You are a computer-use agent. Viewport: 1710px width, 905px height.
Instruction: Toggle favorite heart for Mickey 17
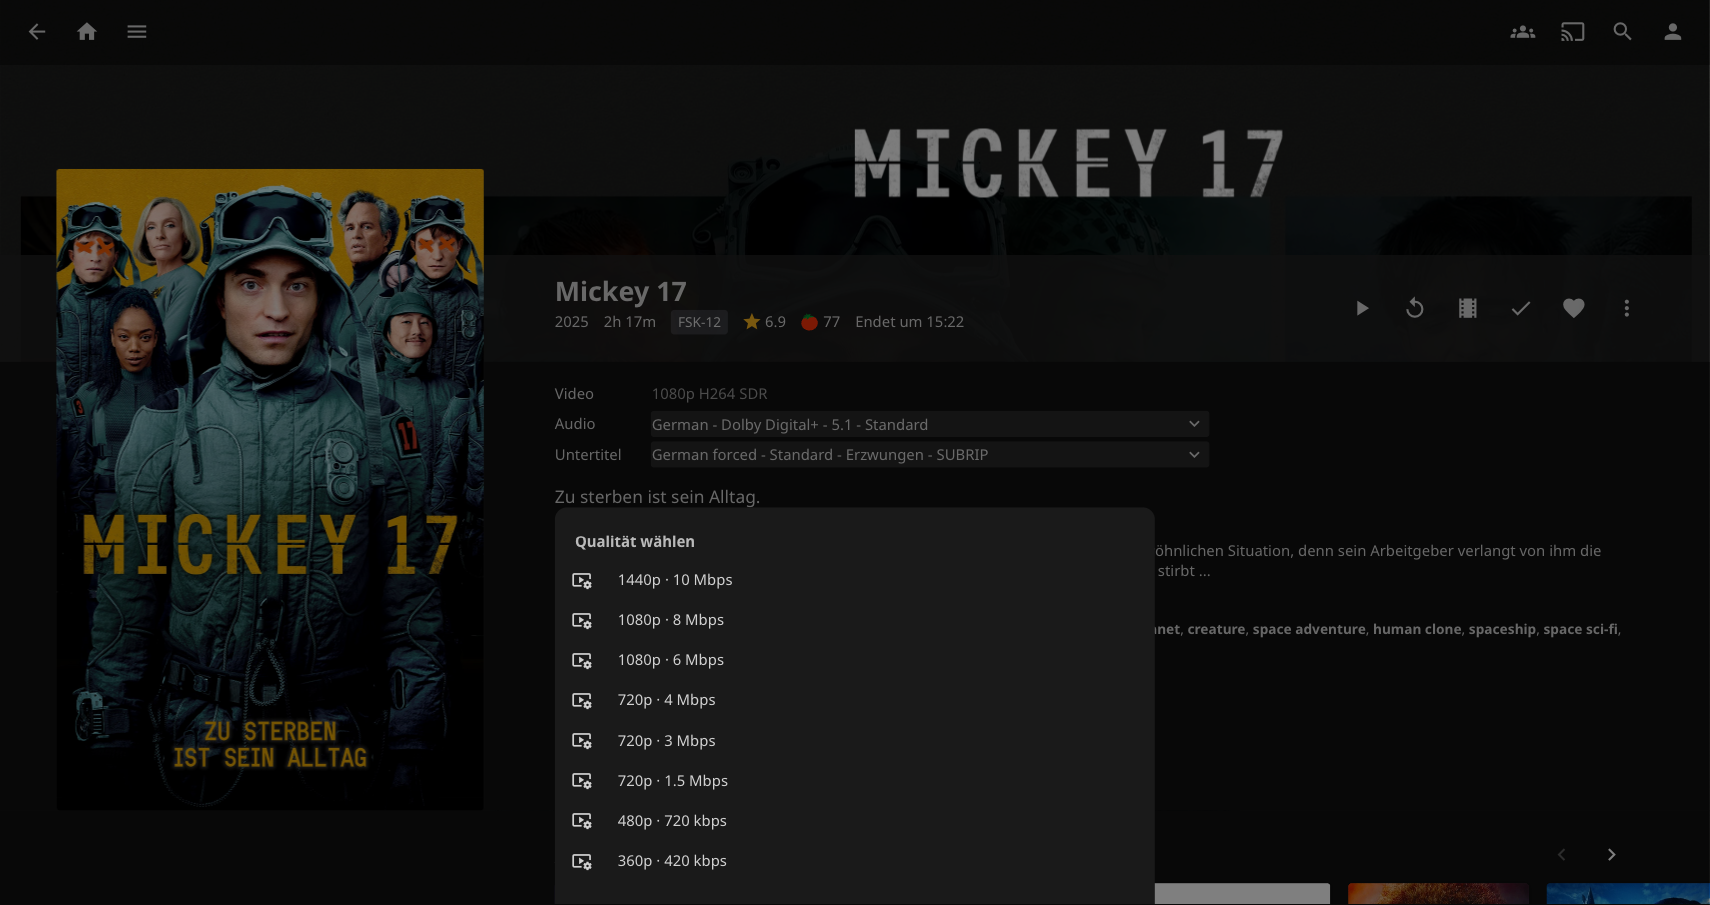[1574, 308]
